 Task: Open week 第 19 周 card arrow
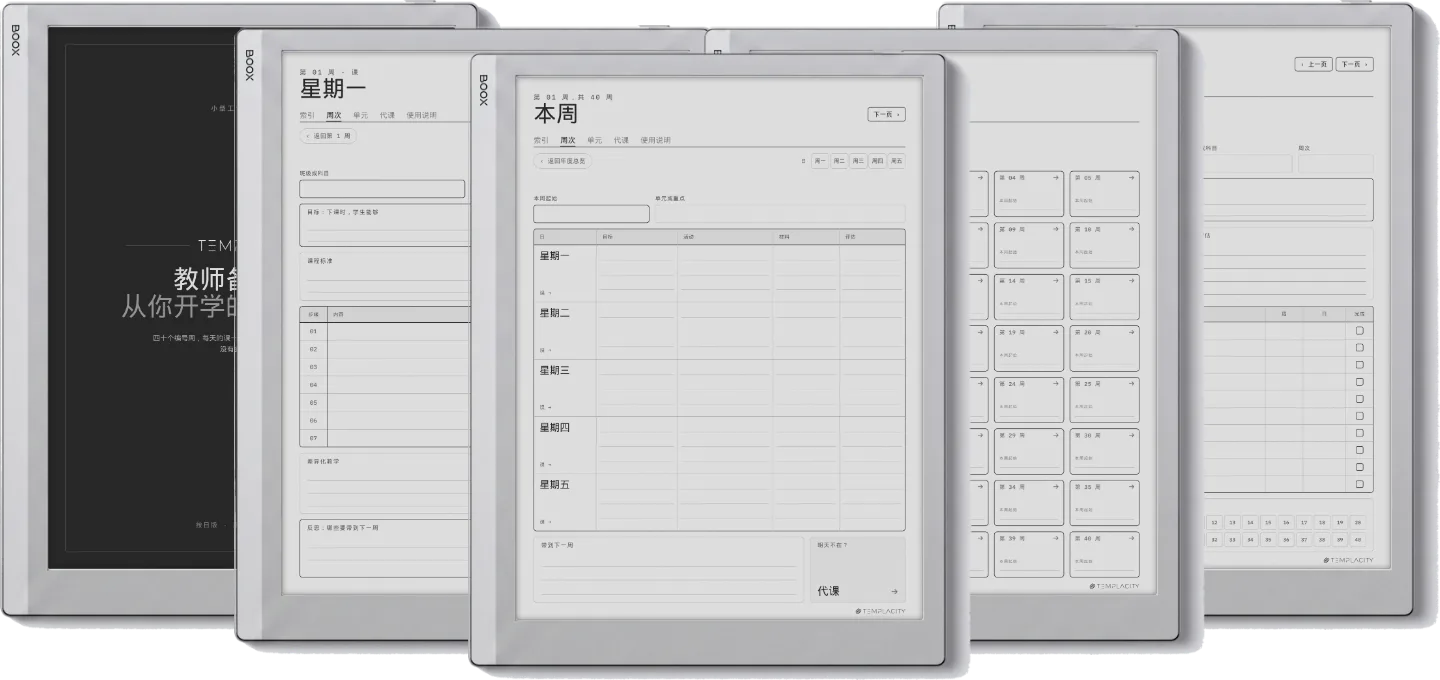1056,332
